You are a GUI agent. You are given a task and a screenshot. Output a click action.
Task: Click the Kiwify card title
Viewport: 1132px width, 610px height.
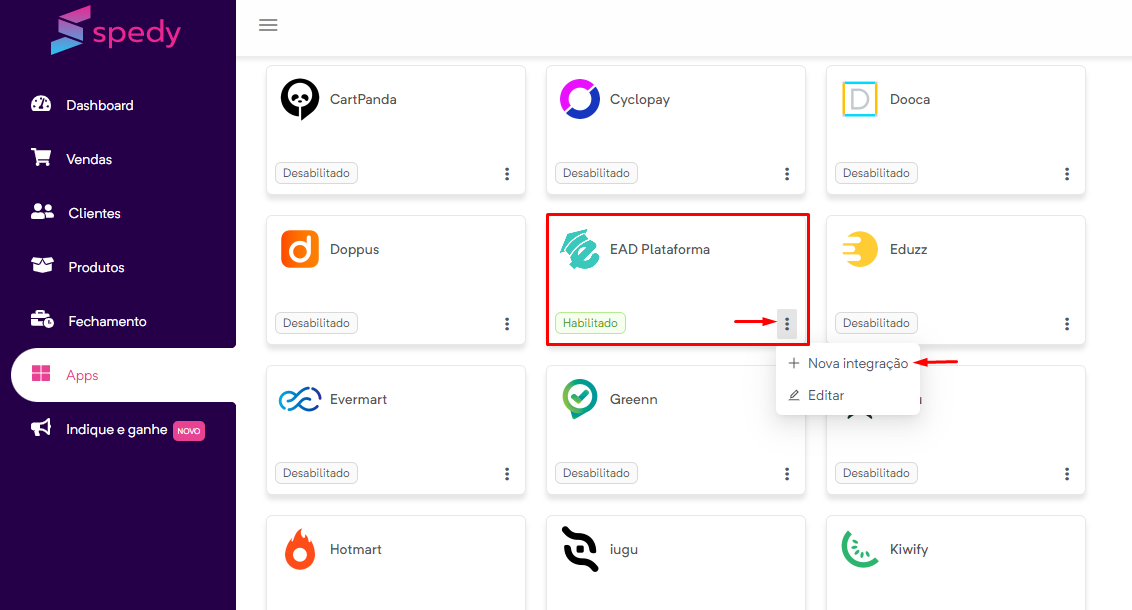(x=909, y=549)
